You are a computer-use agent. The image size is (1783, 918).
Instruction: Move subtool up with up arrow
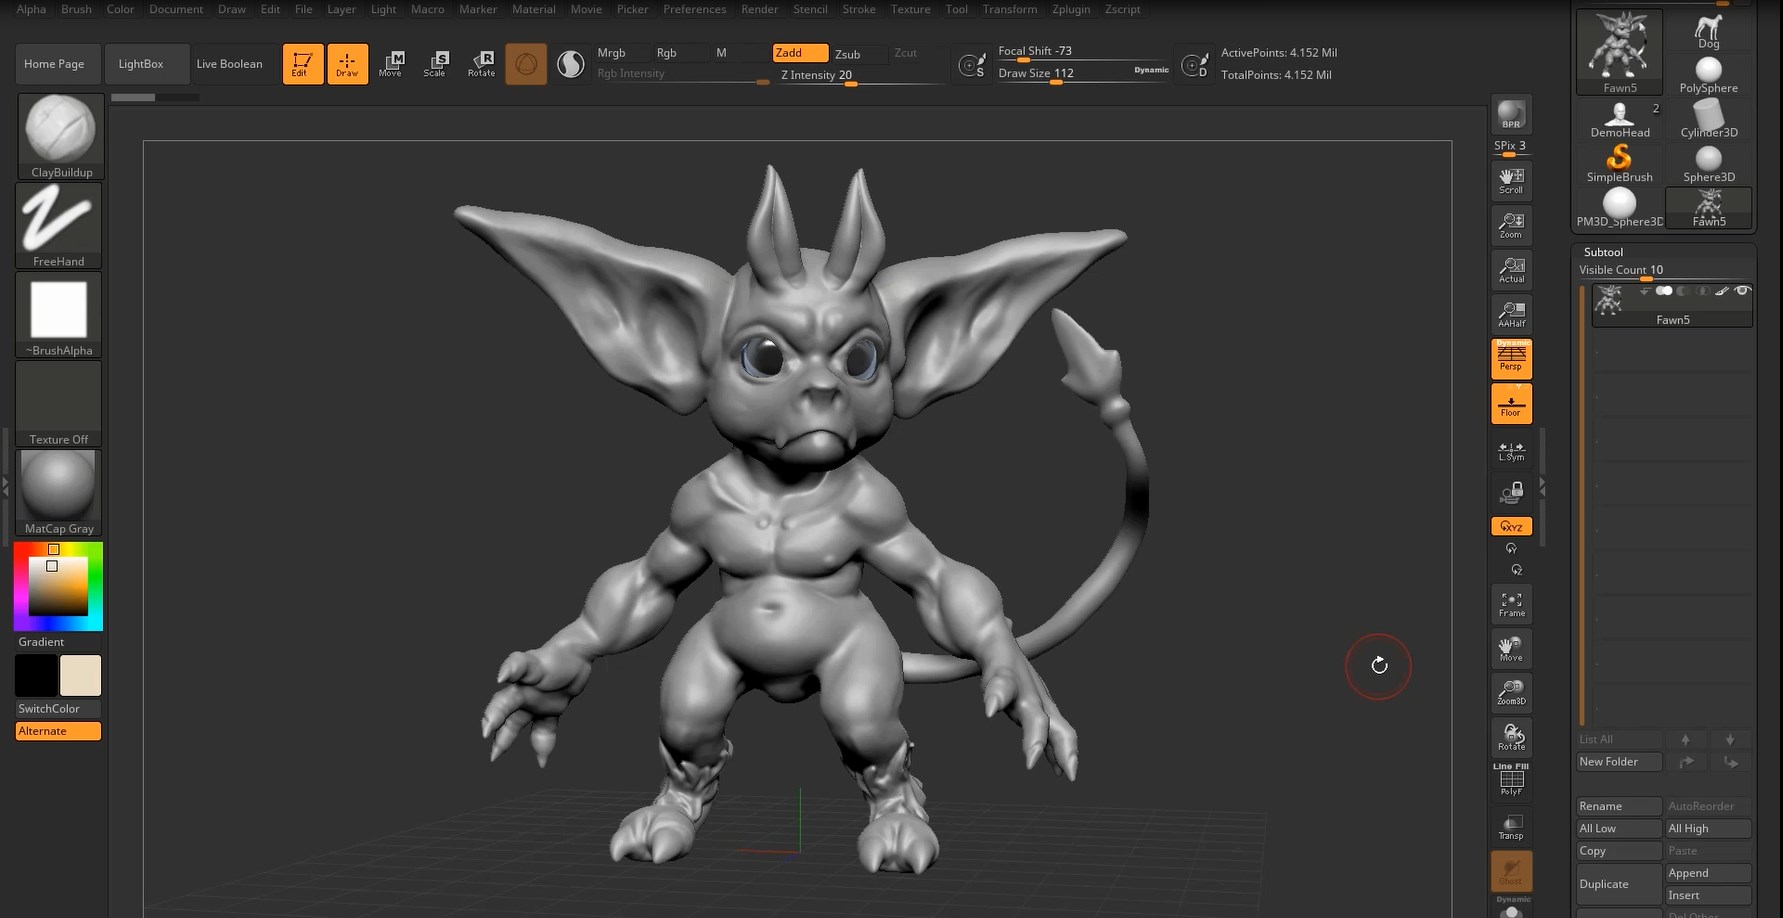1685,740
